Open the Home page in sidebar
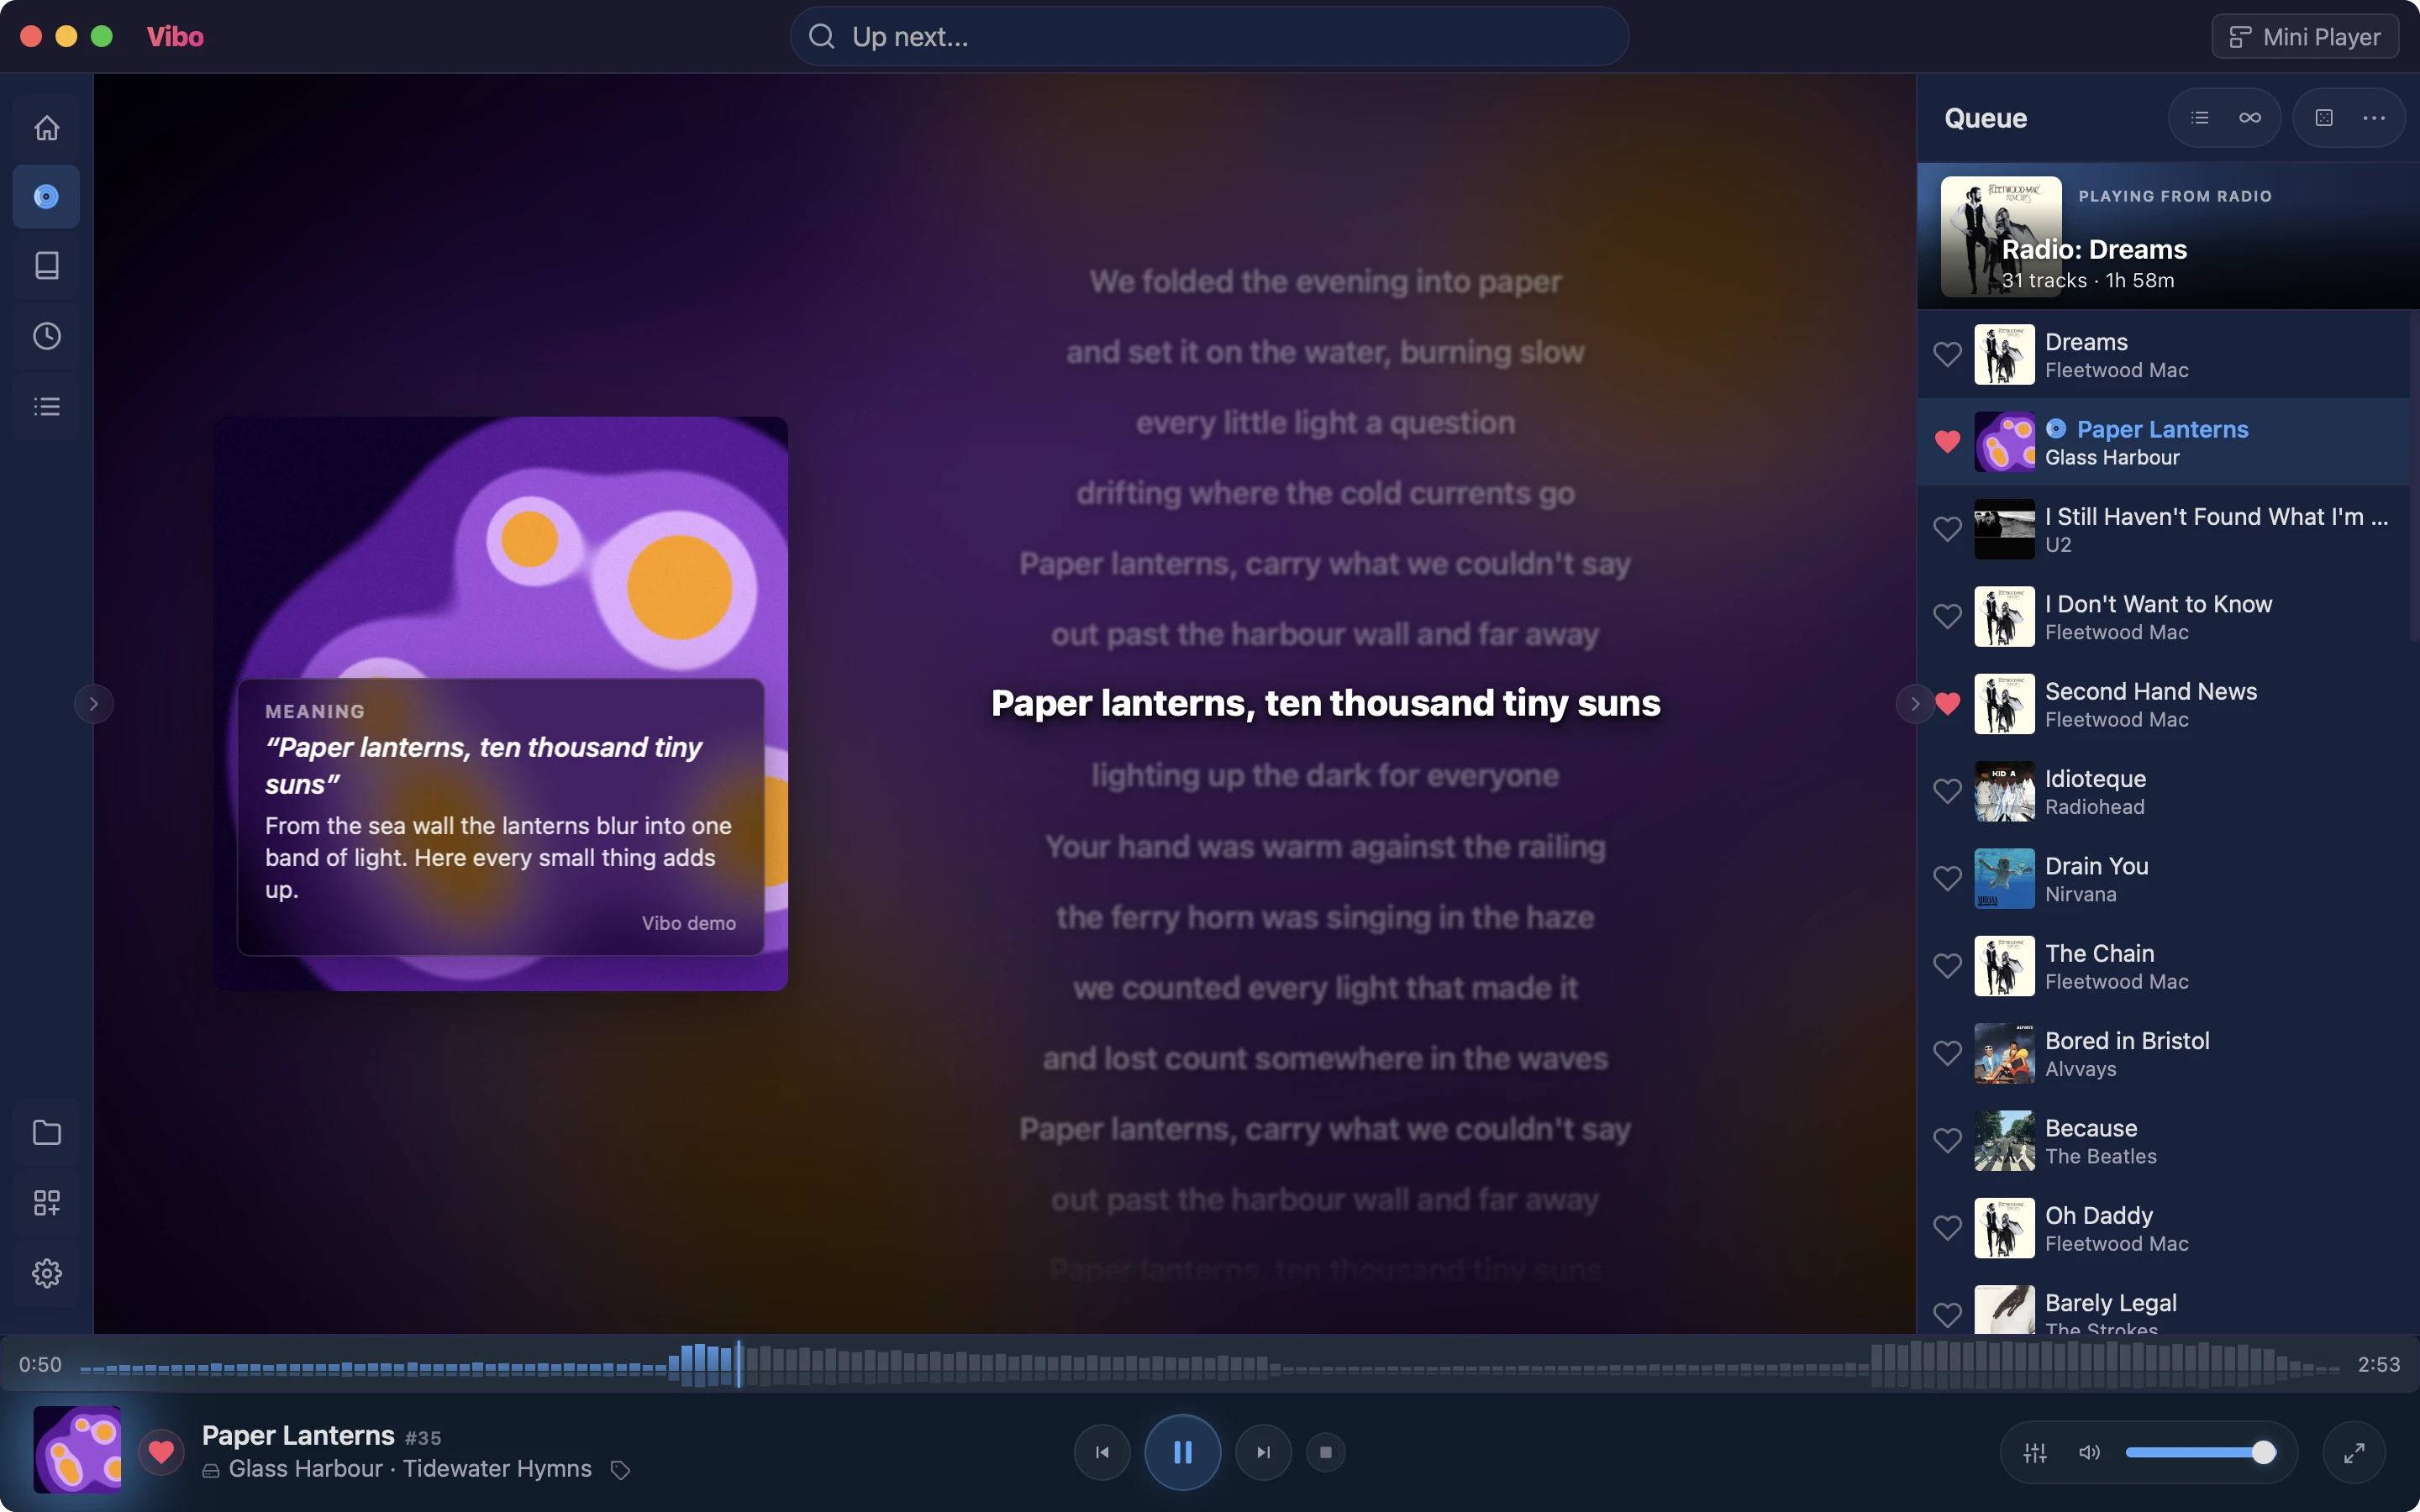Screen dimensions: 2420x1512 [46, 128]
